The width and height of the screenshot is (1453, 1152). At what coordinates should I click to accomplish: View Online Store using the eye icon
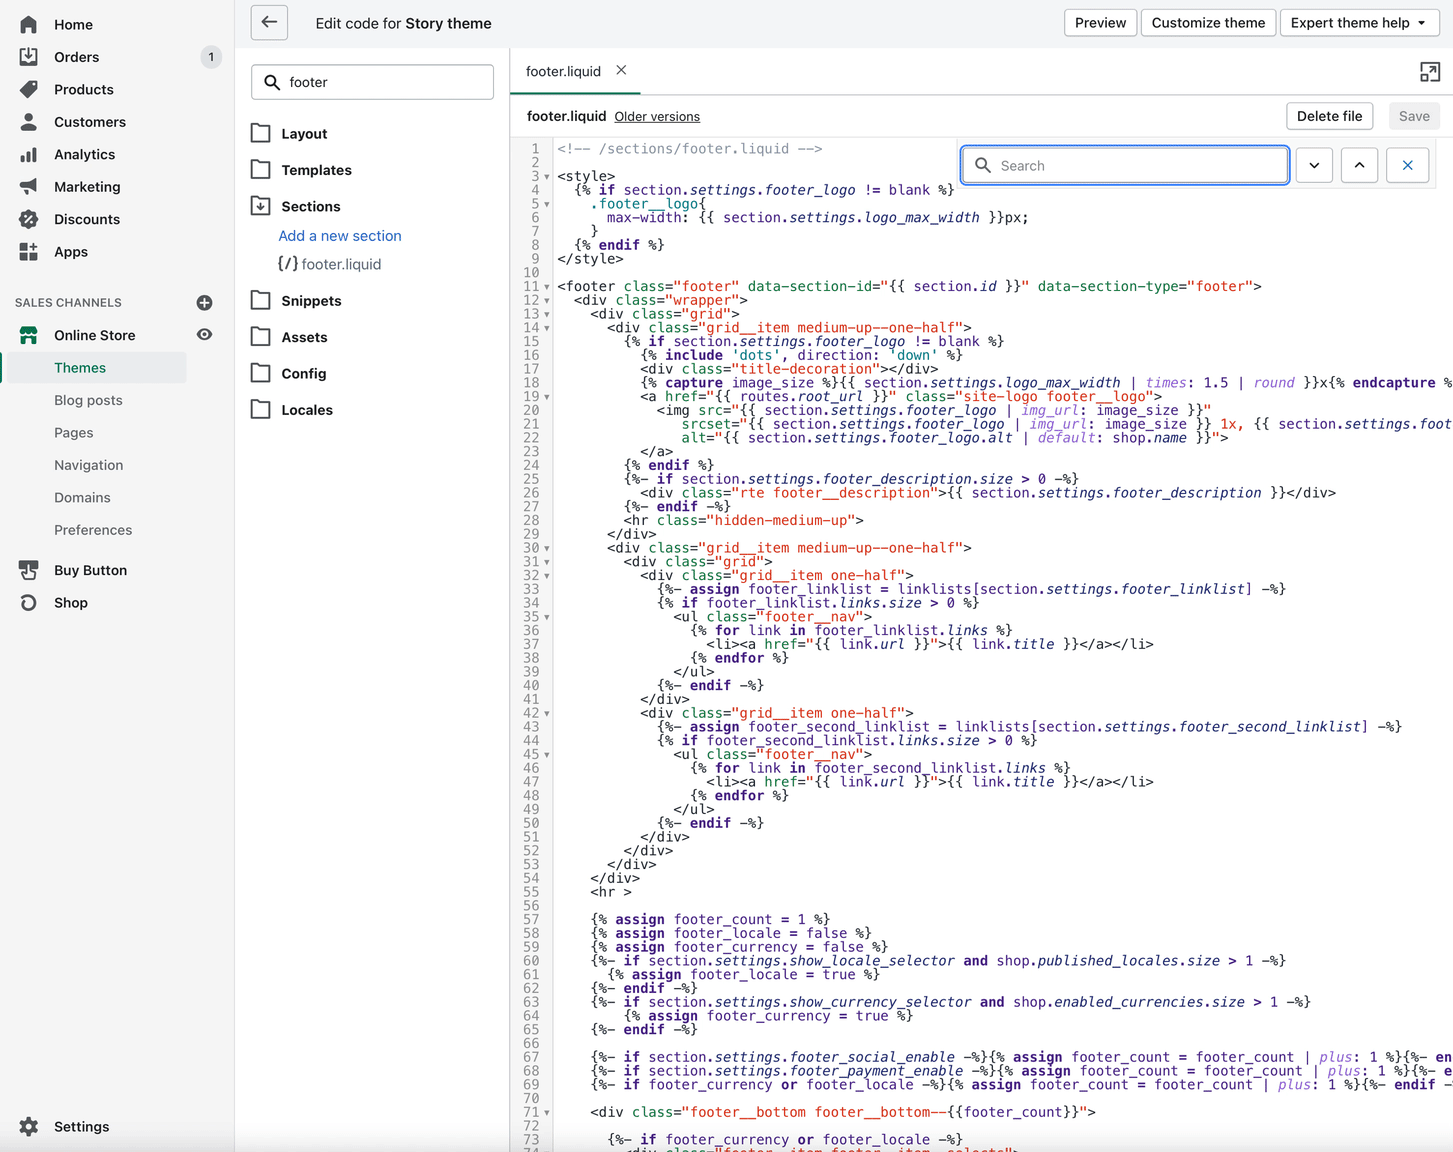(204, 335)
